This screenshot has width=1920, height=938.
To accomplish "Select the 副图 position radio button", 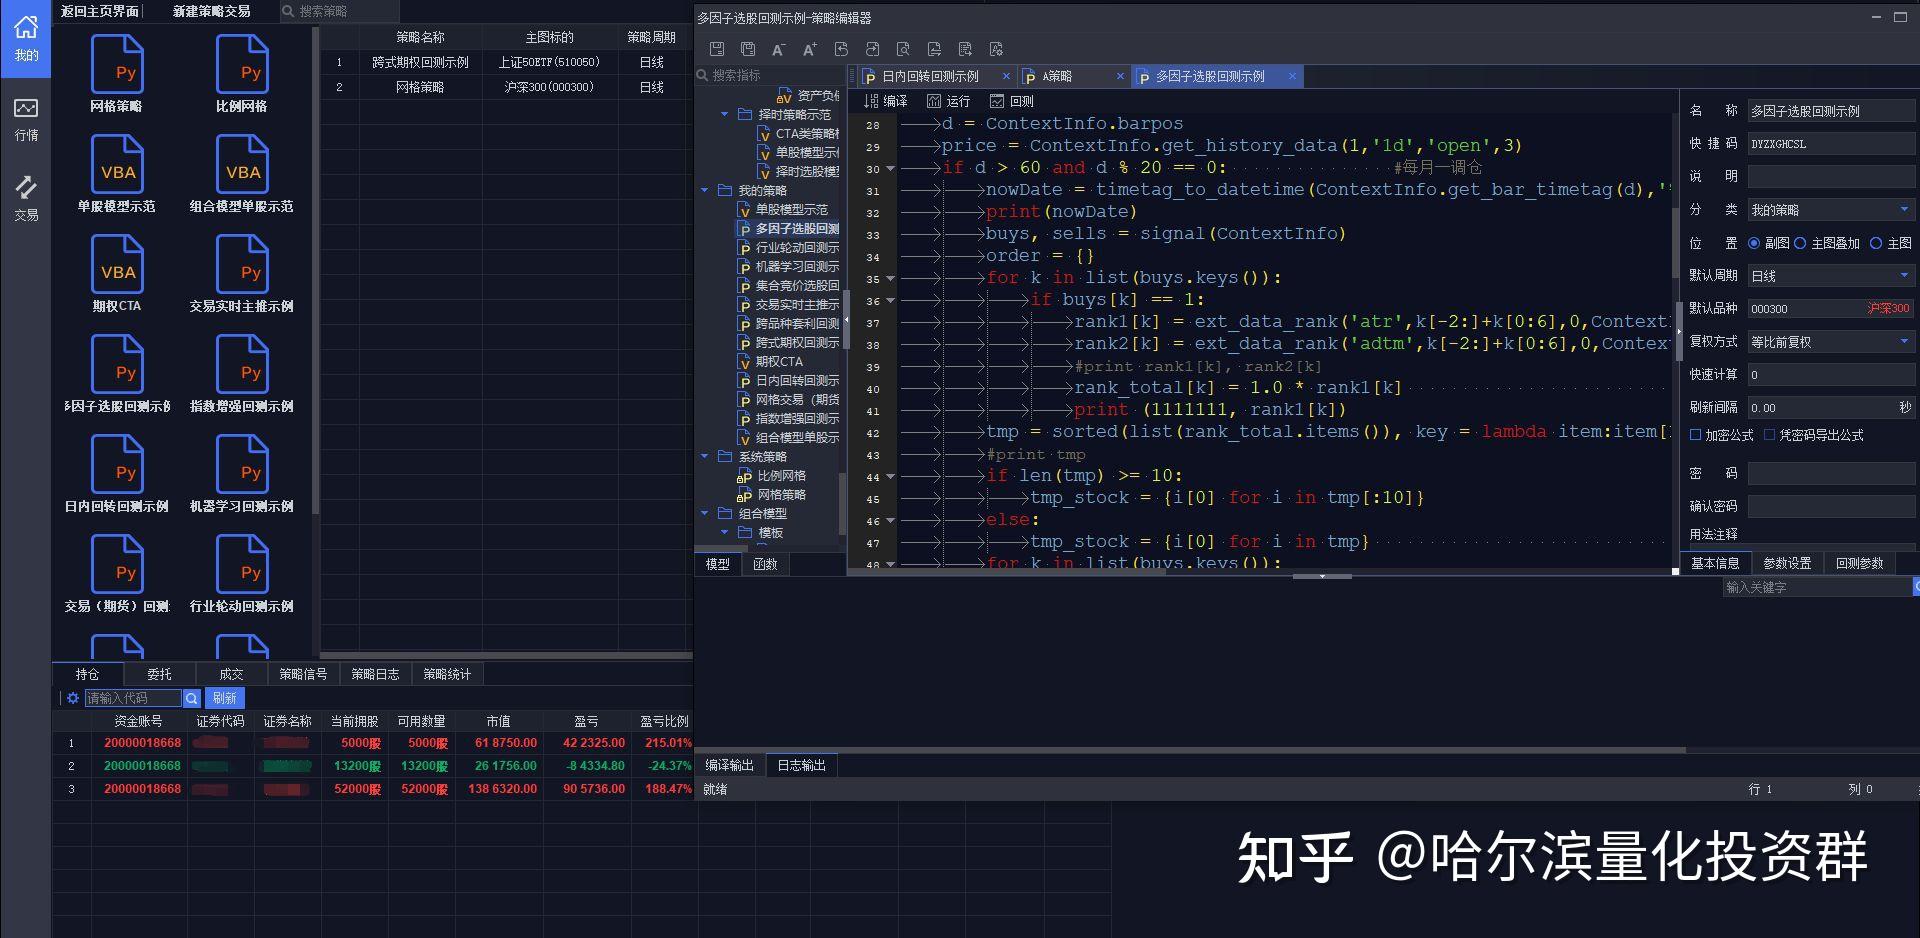I will tap(1754, 243).
